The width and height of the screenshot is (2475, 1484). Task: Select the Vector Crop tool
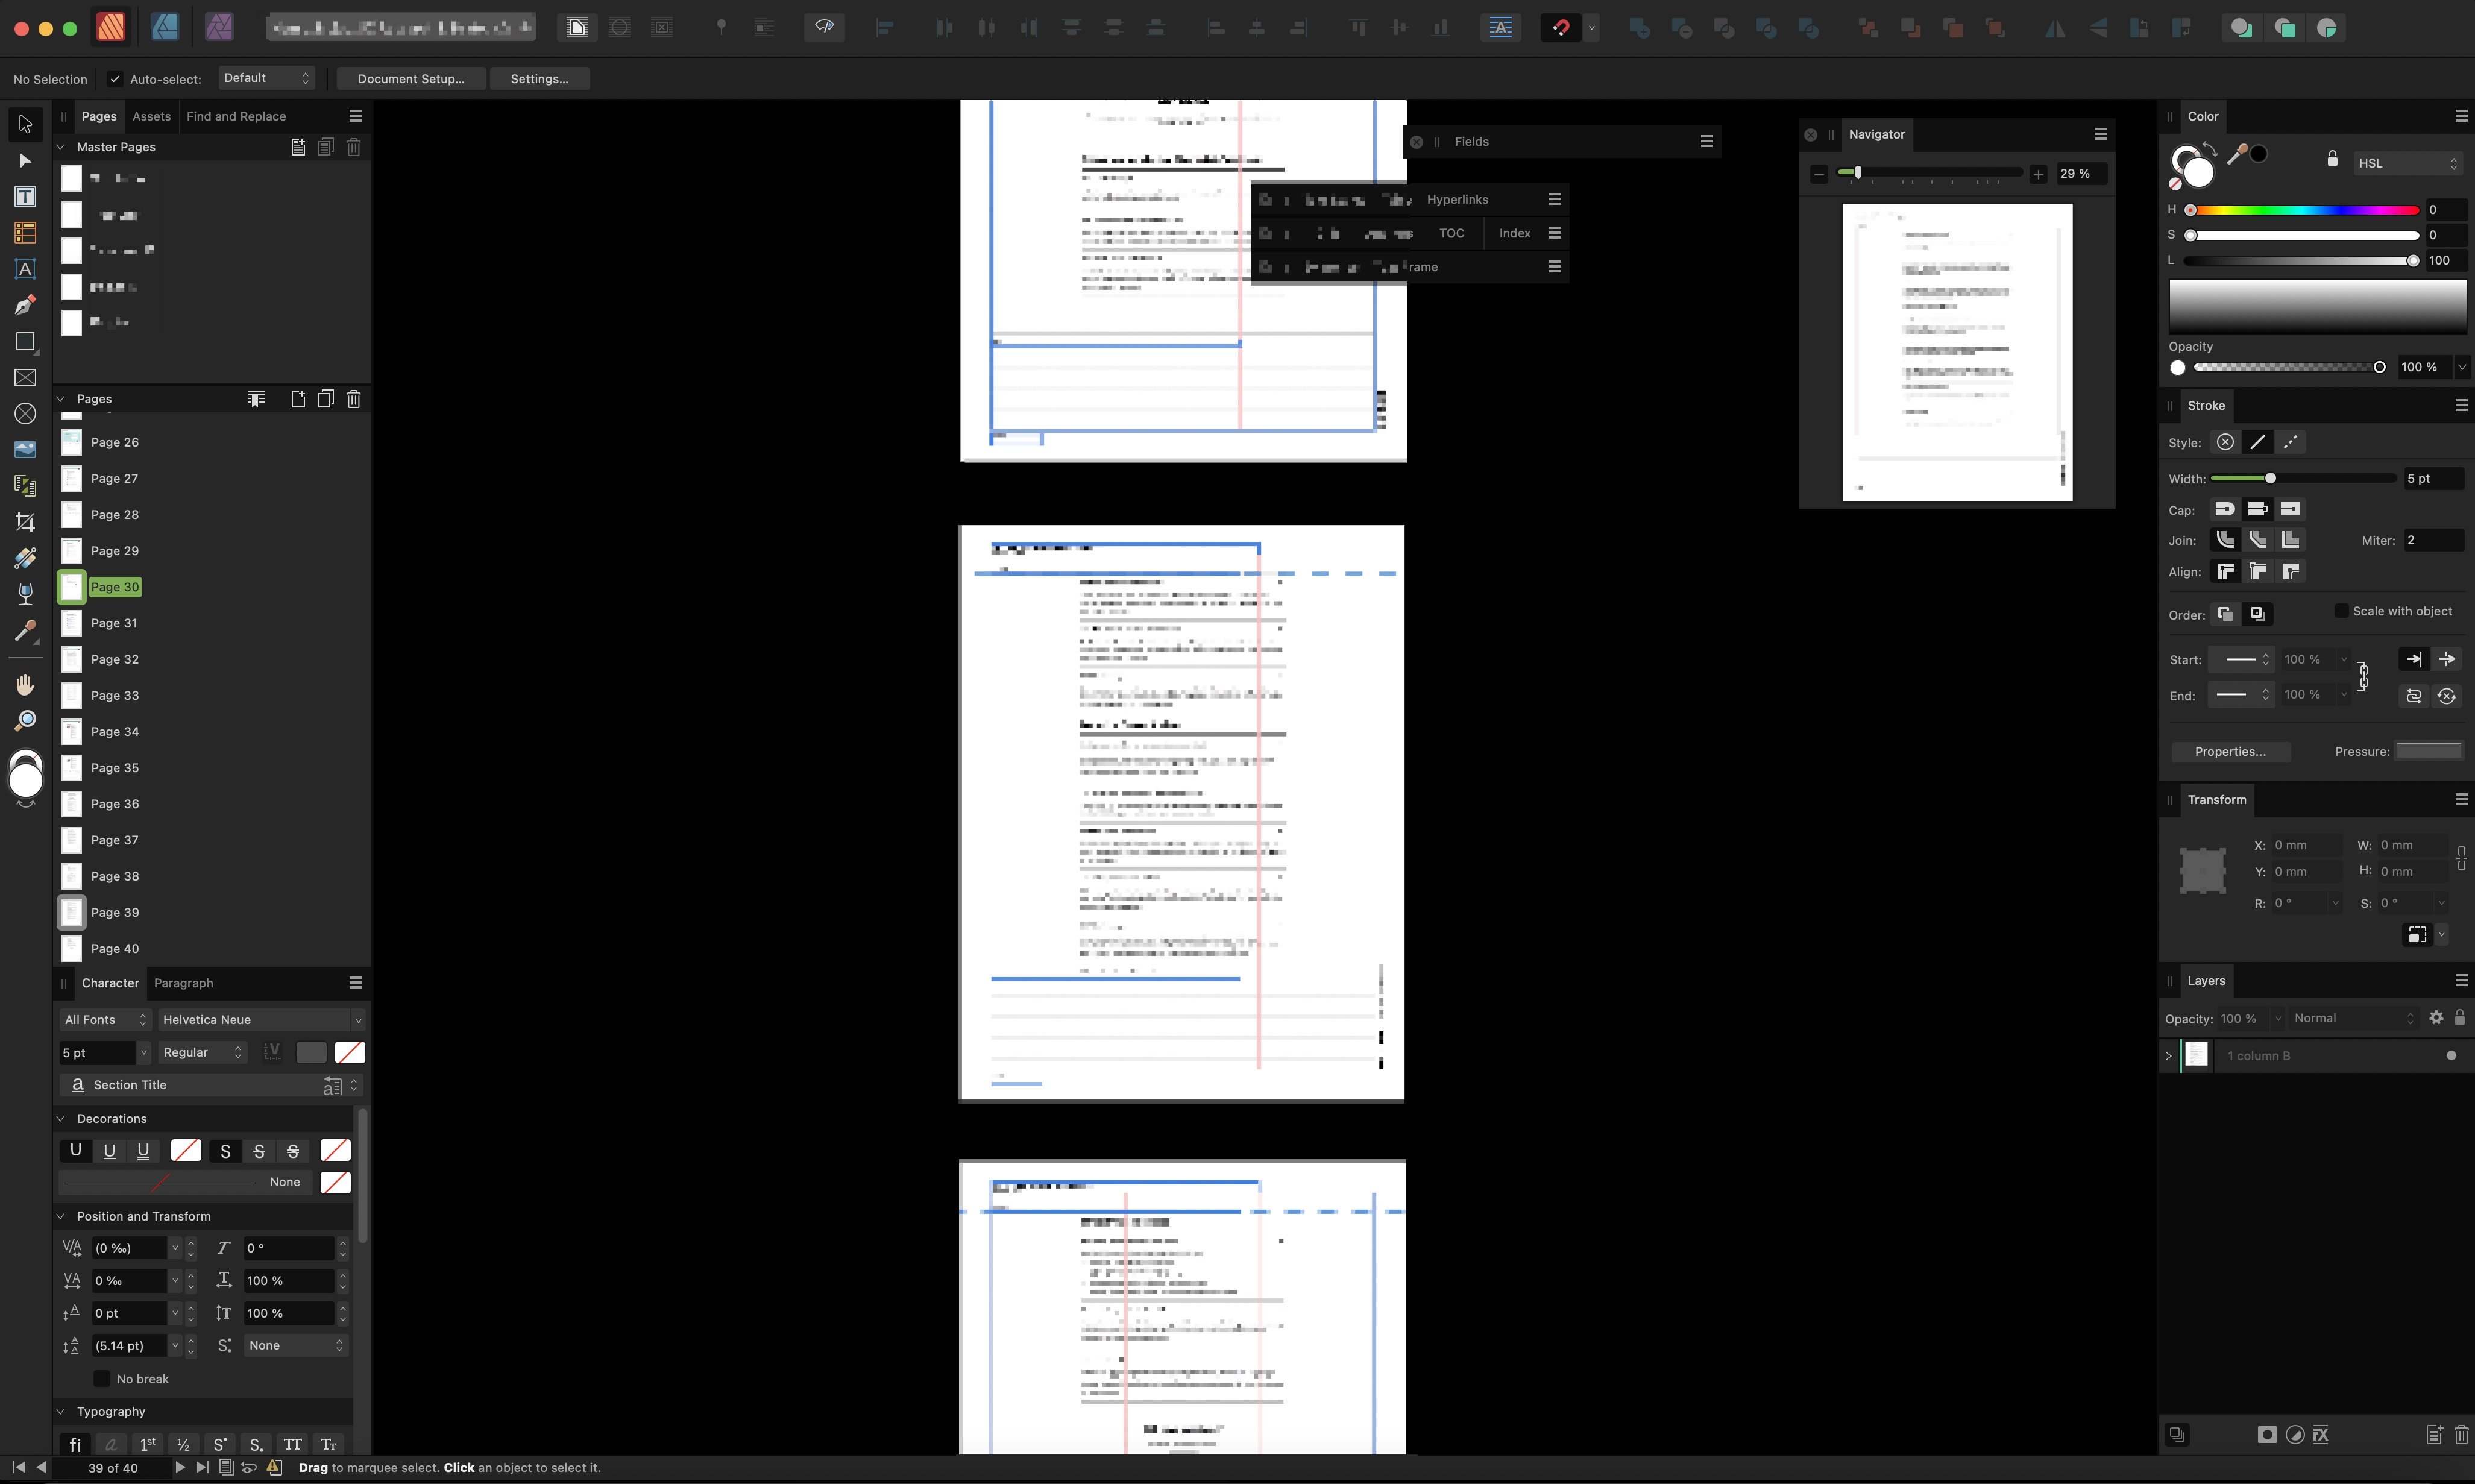[x=25, y=522]
